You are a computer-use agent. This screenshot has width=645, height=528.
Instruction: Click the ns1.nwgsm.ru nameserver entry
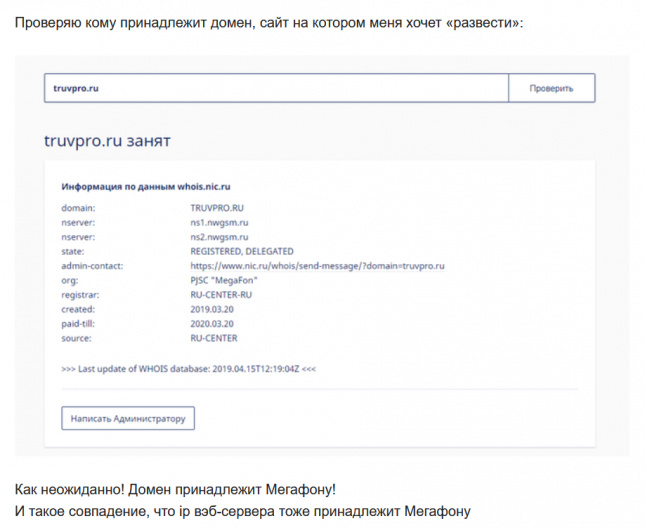coord(219,223)
